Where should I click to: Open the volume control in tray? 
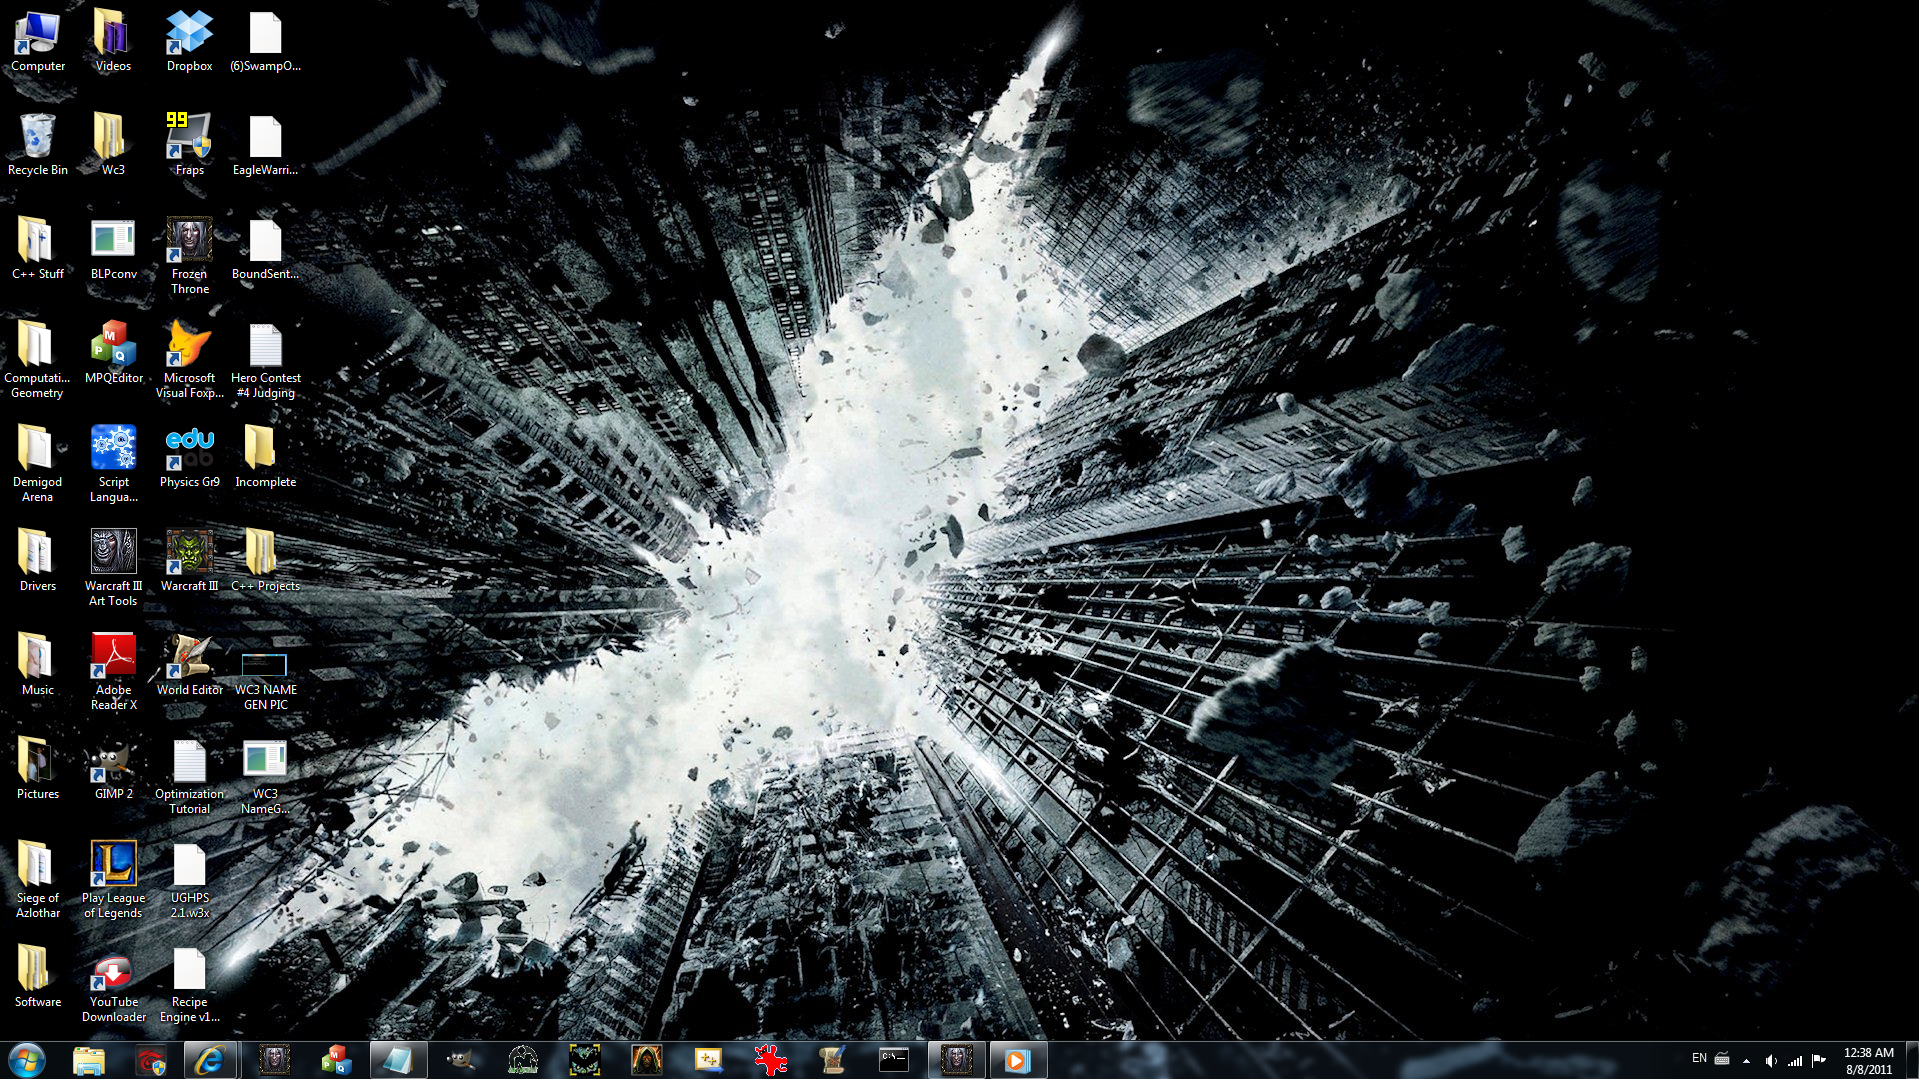pos(1770,1060)
